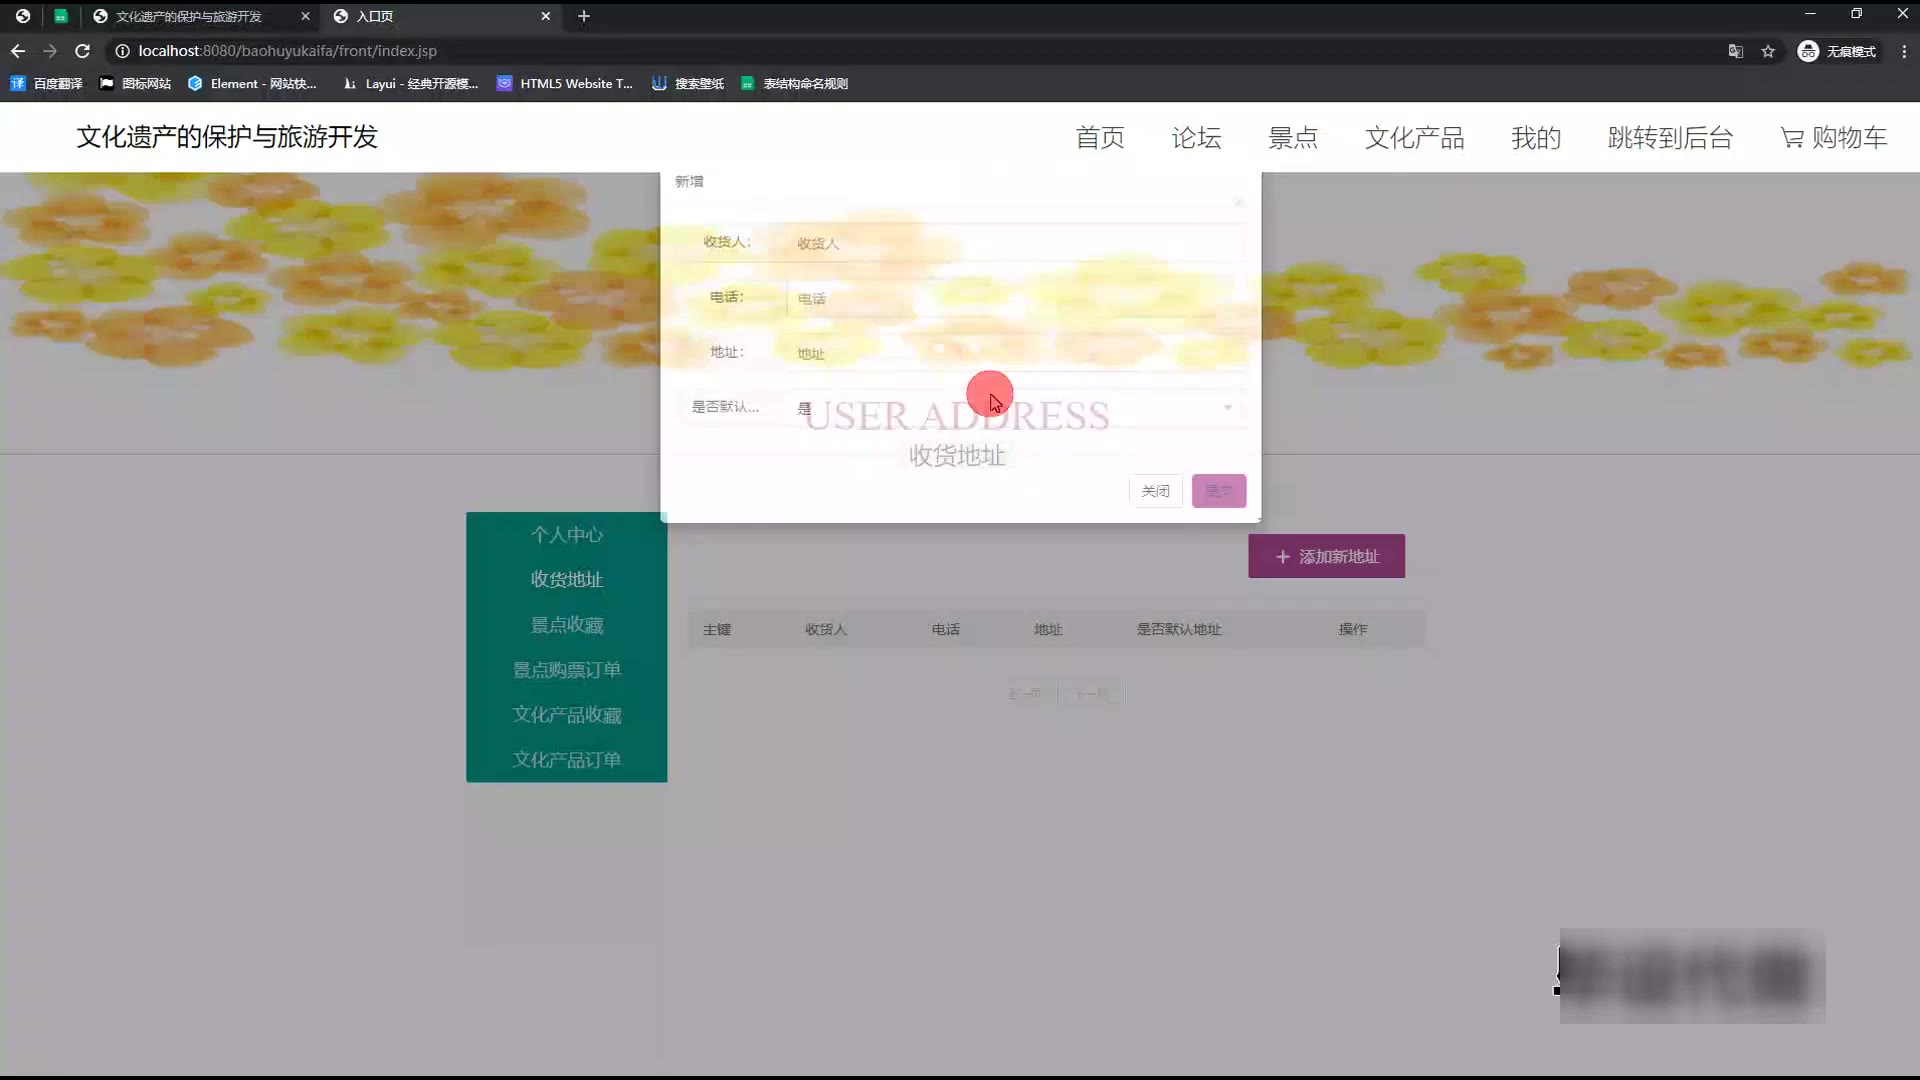This screenshot has width=1920, height=1080.
Task: Click the 主键 table column header
Action: click(x=717, y=629)
